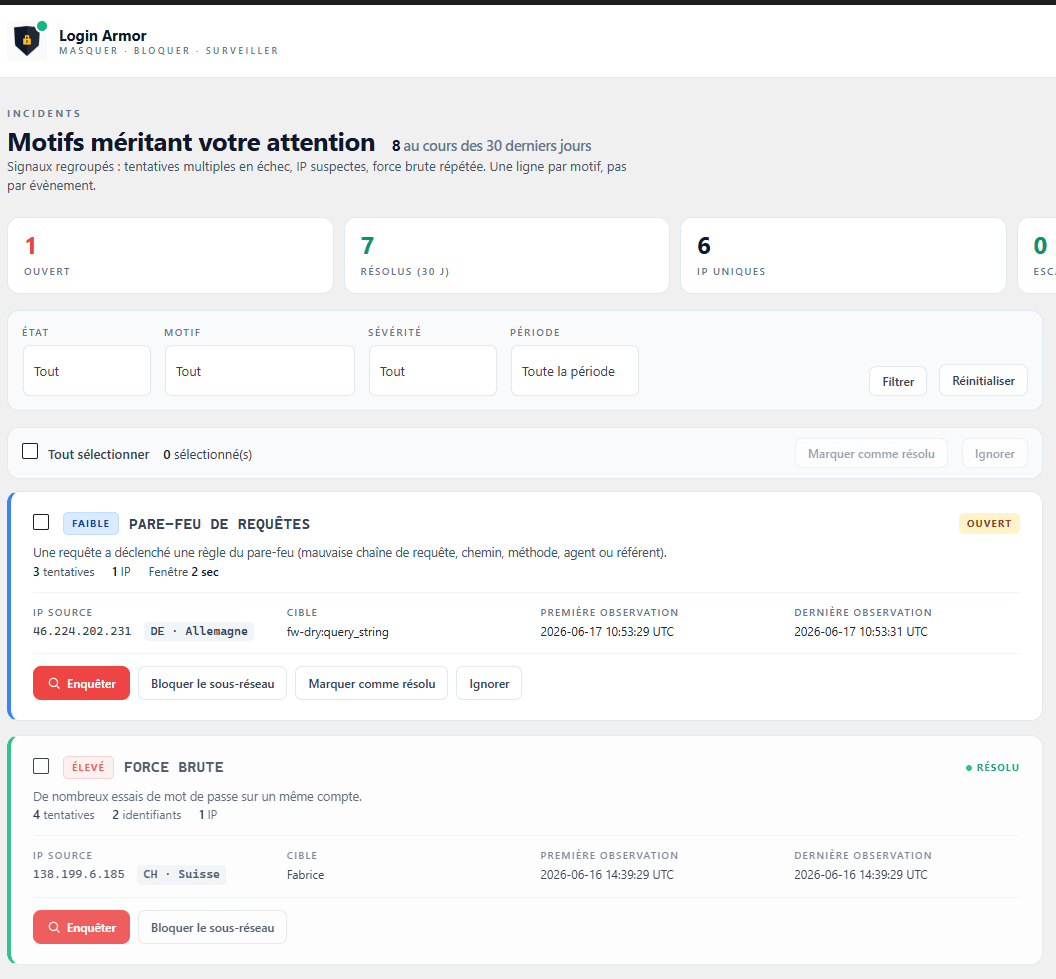Viewport: 1056px width, 979px height.
Task: Open the Période dropdown showing Toute la période
Action: click(x=574, y=370)
